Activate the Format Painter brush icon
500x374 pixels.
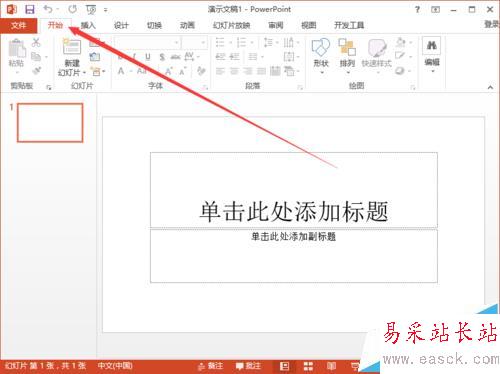click(x=37, y=71)
